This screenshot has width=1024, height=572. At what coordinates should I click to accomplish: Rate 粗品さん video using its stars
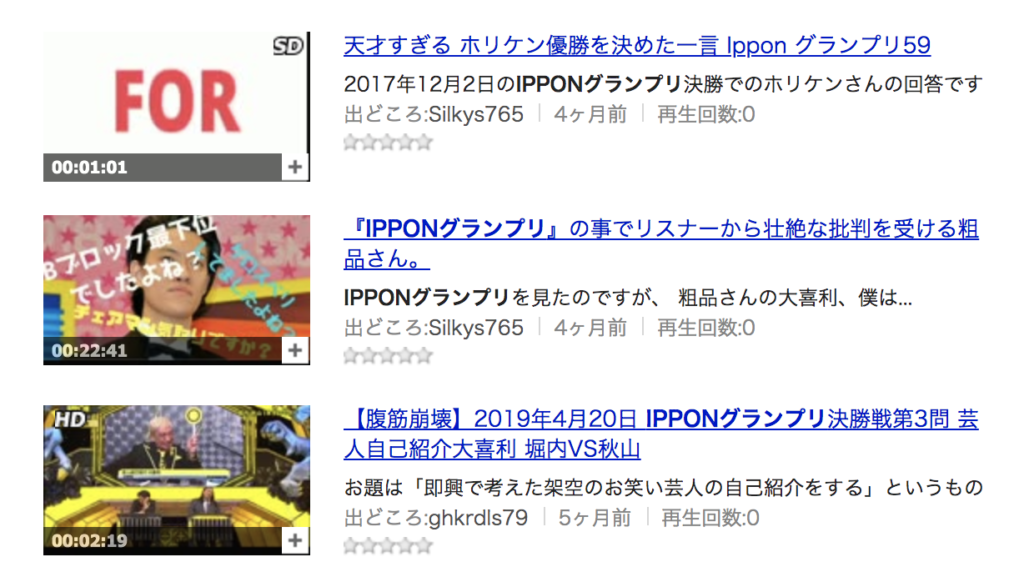pyautogui.click(x=388, y=355)
